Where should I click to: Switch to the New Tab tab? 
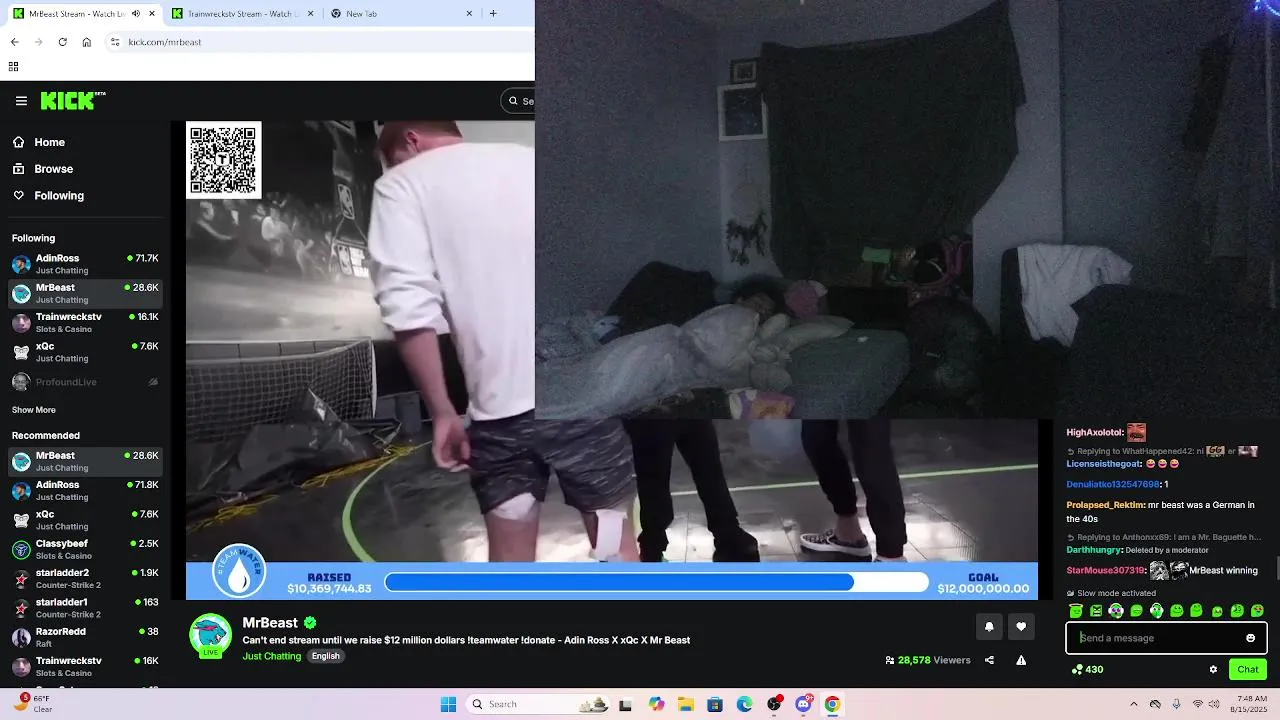[x=400, y=13]
